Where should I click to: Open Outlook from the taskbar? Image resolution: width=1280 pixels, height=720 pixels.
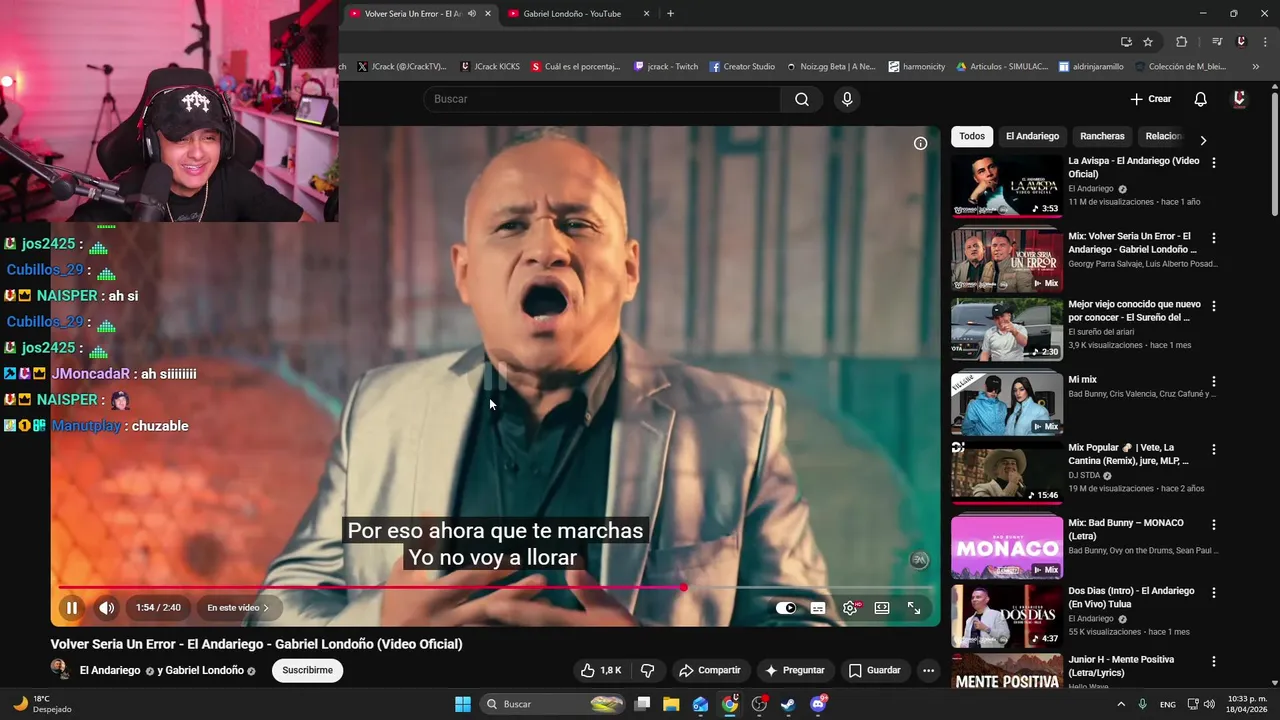pos(701,704)
